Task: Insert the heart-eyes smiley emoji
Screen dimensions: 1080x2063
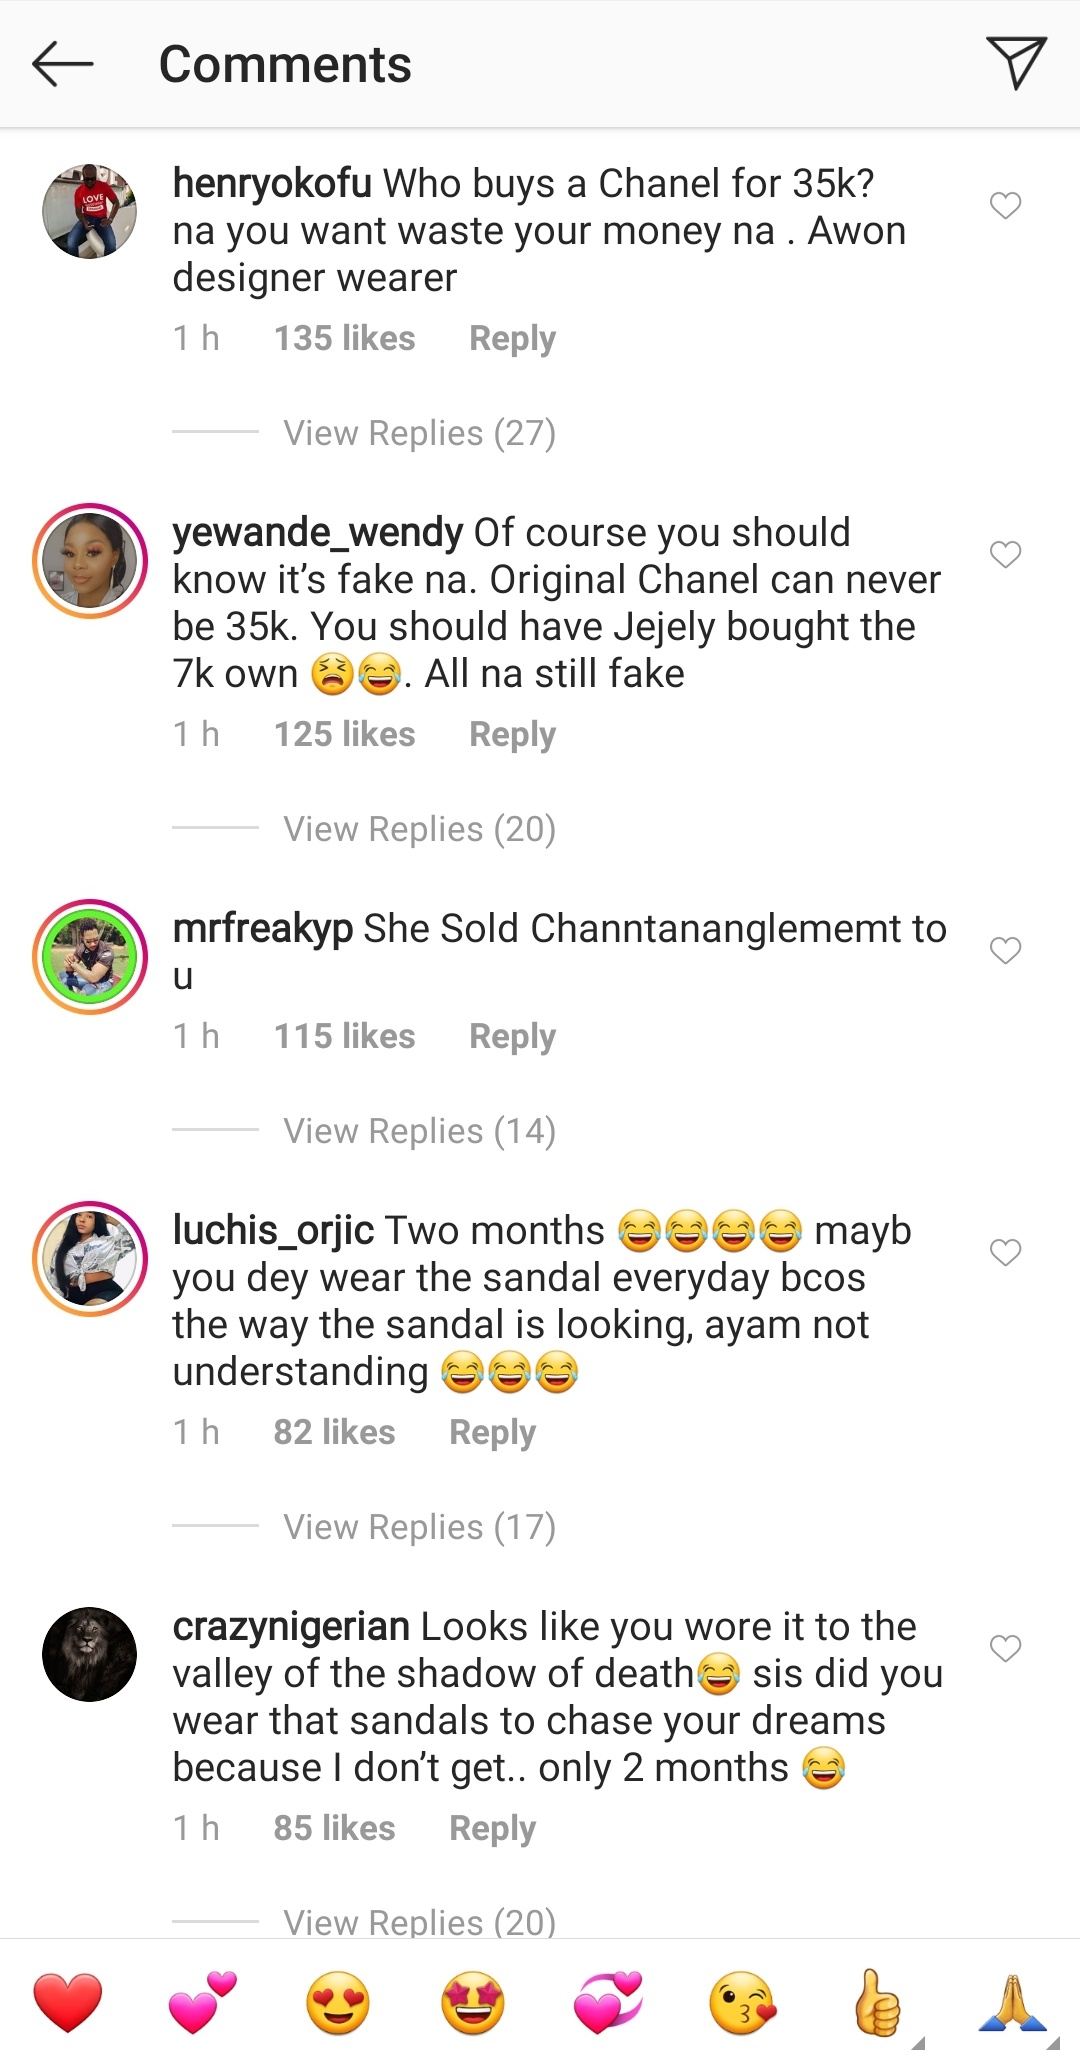Action: [x=338, y=2003]
